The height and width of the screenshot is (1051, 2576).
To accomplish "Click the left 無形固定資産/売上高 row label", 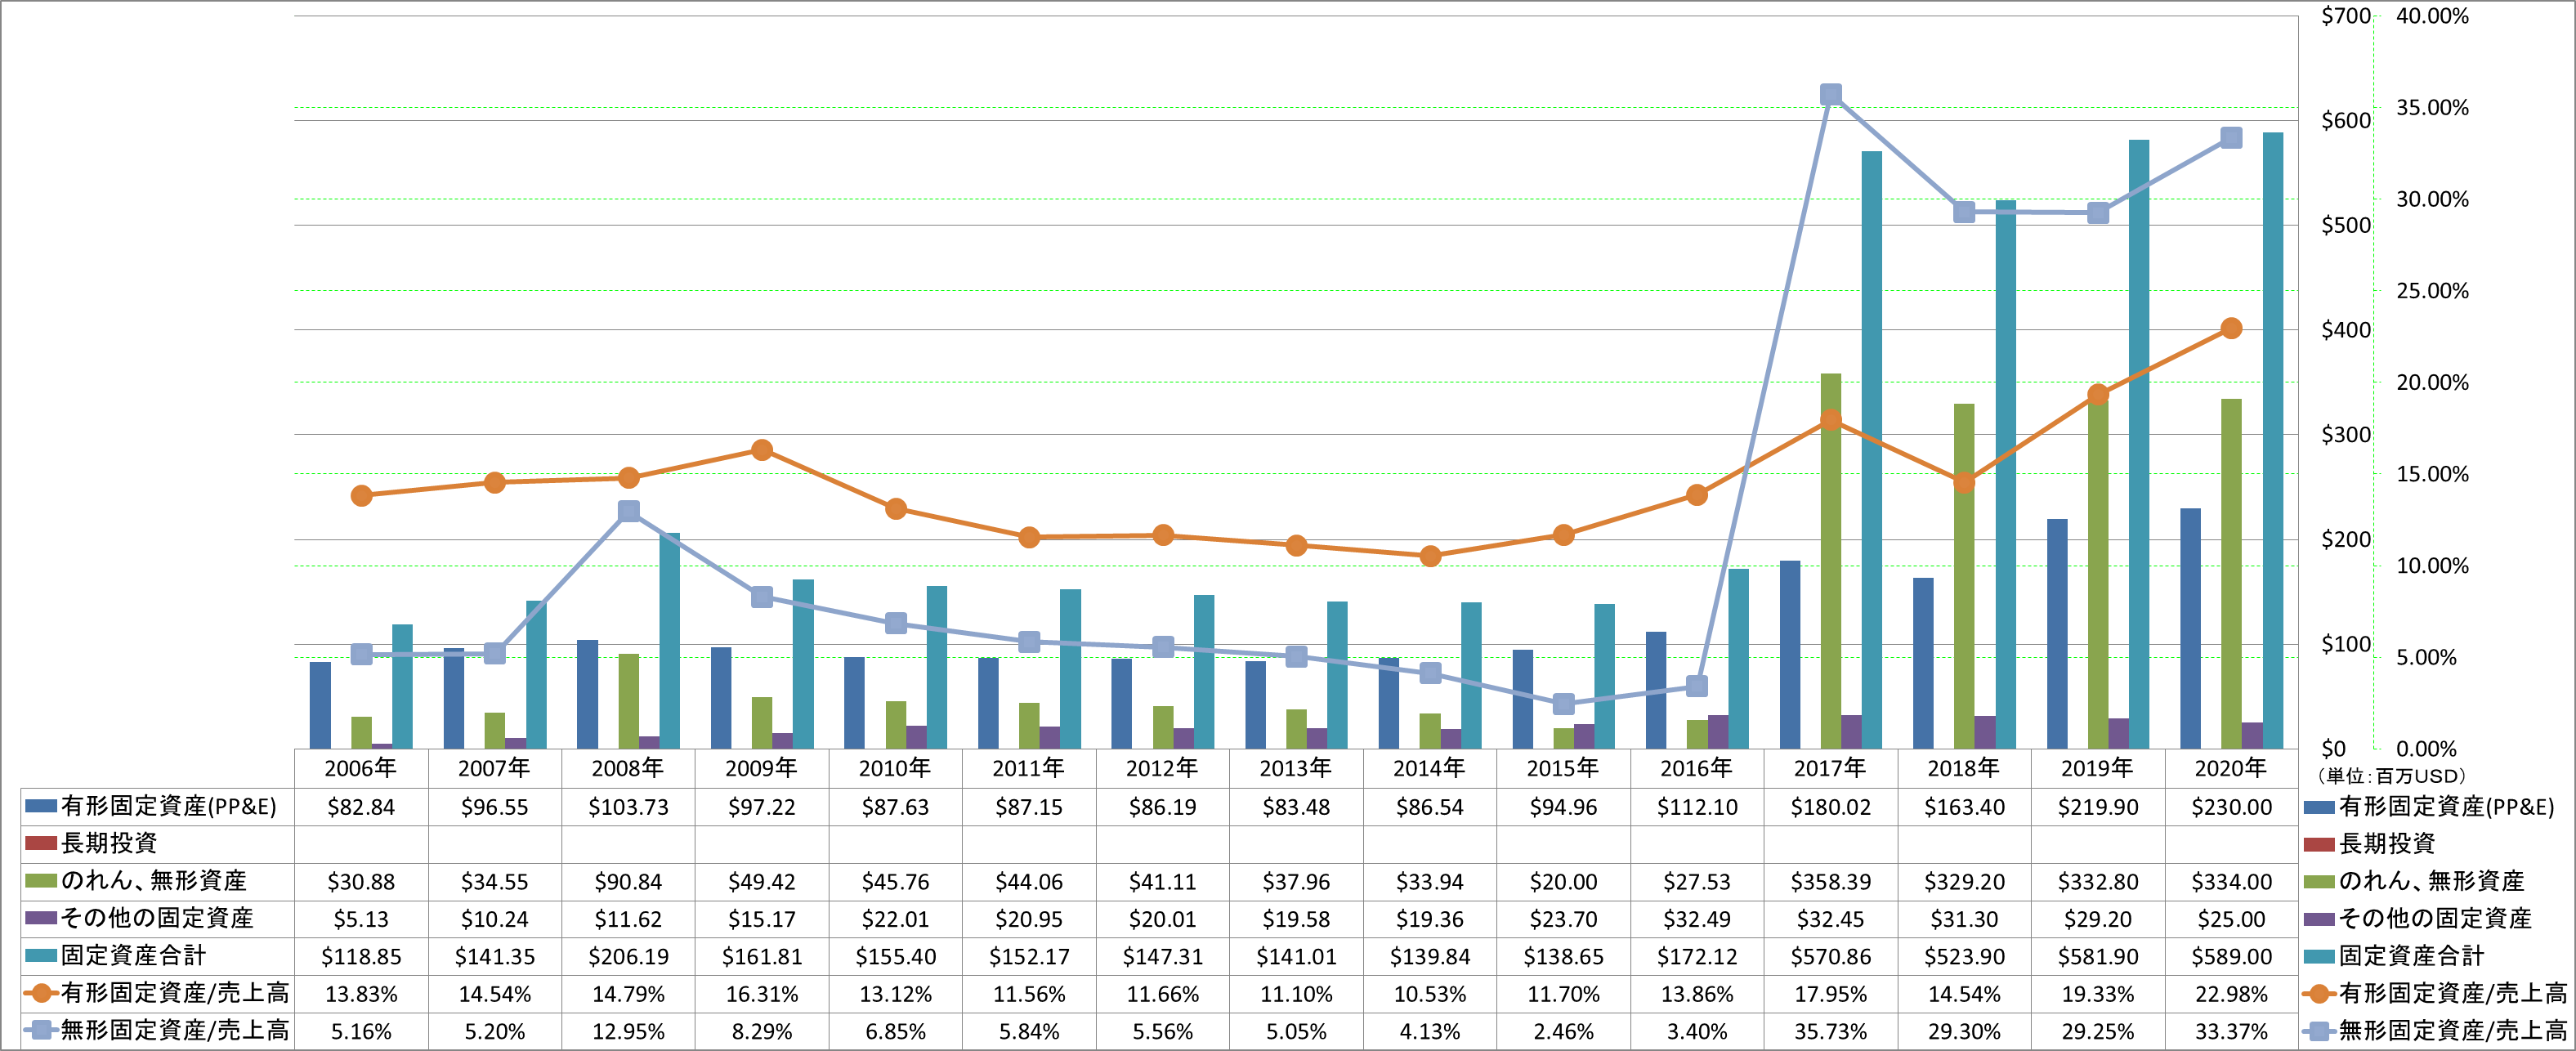I will point(175,1030).
